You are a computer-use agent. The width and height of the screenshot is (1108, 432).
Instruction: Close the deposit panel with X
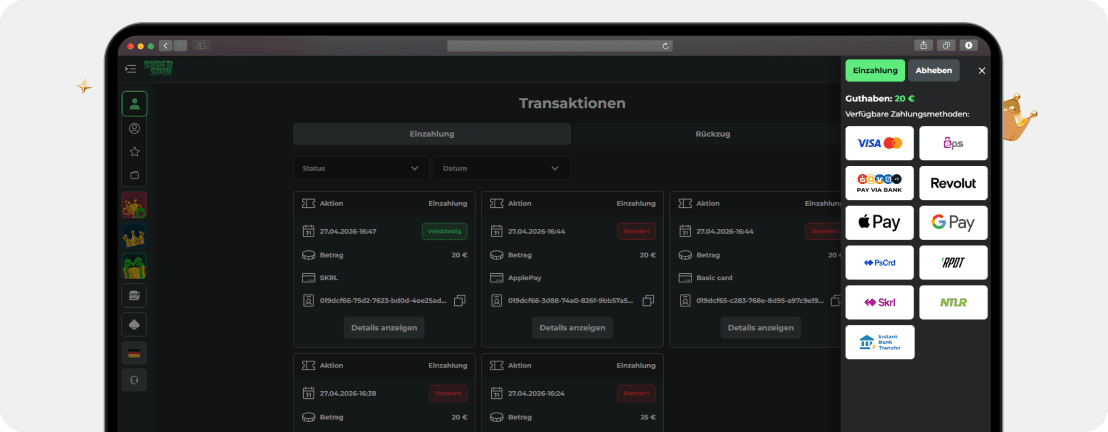pos(982,71)
